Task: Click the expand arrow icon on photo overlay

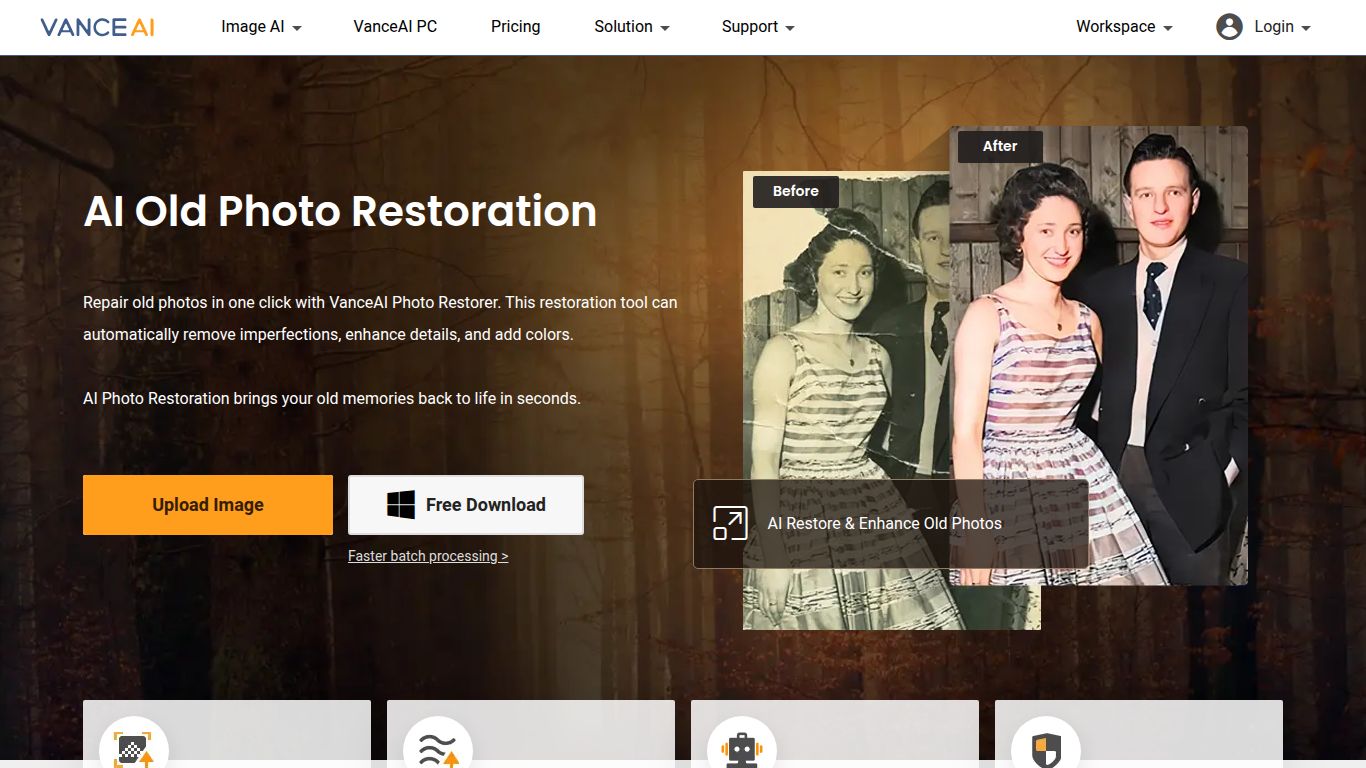Action: click(731, 522)
